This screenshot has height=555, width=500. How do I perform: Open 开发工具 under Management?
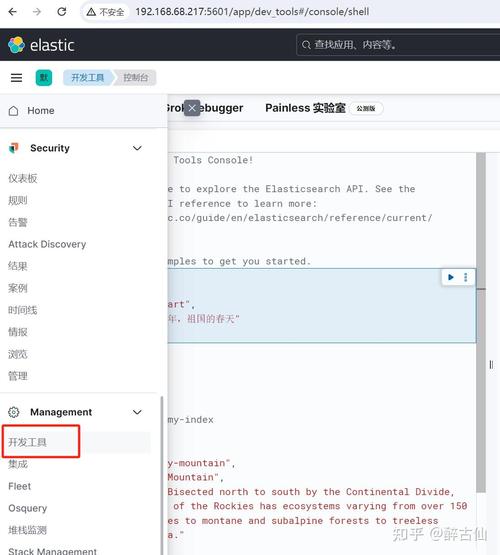pos(27,442)
